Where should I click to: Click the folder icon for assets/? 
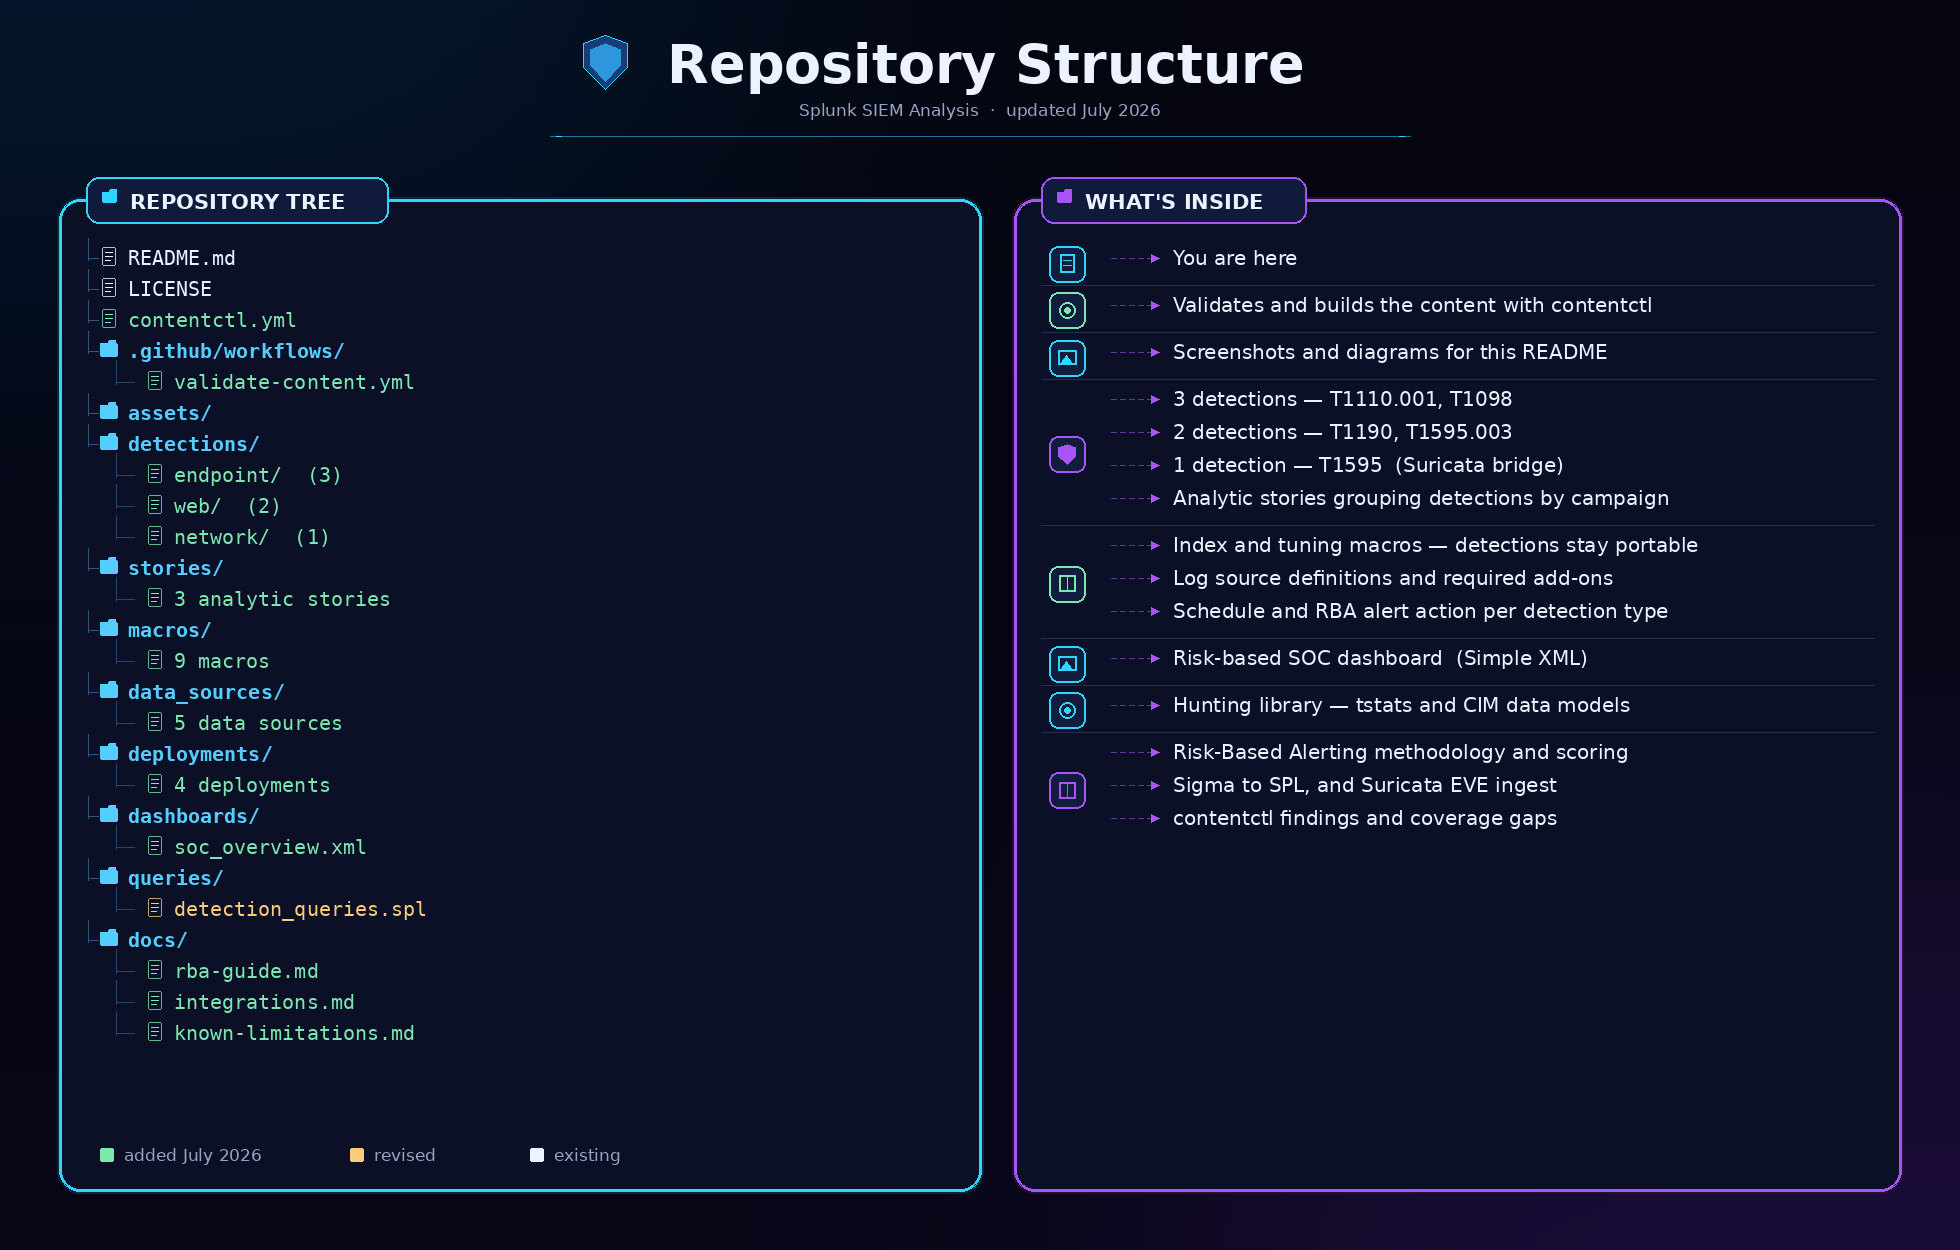click(x=109, y=410)
